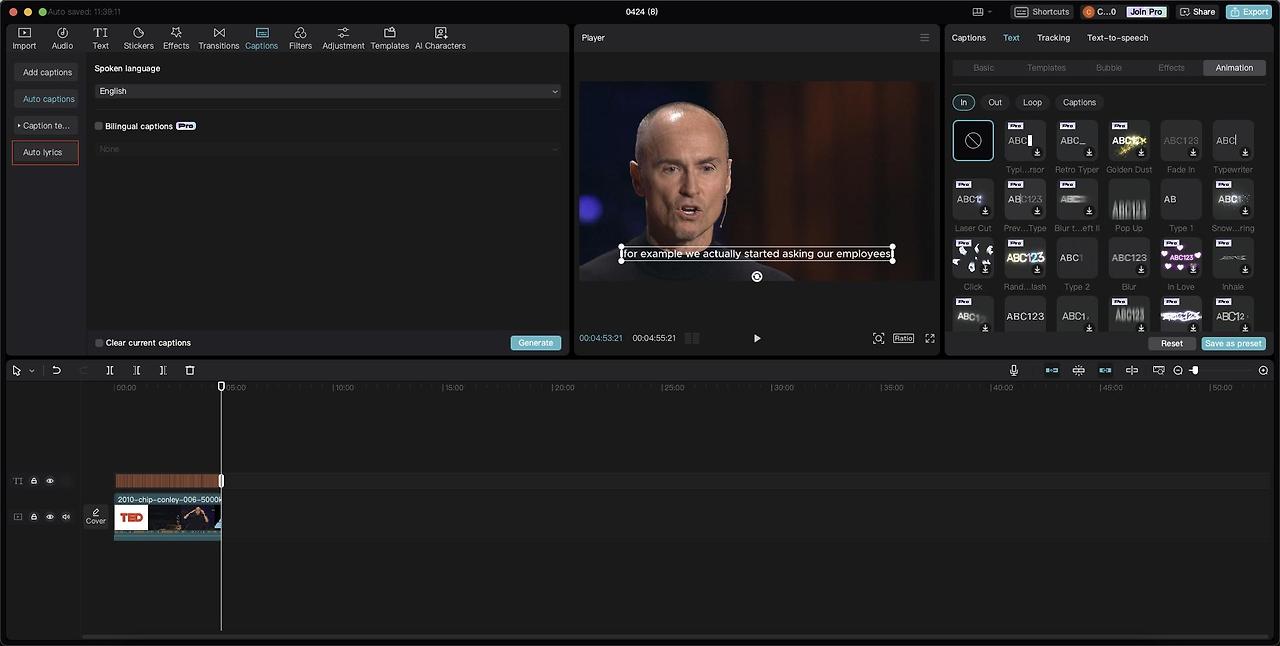The image size is (1280, 646).
Task: Open the Spoken language English dropdown
Action: tap(327, 91)
